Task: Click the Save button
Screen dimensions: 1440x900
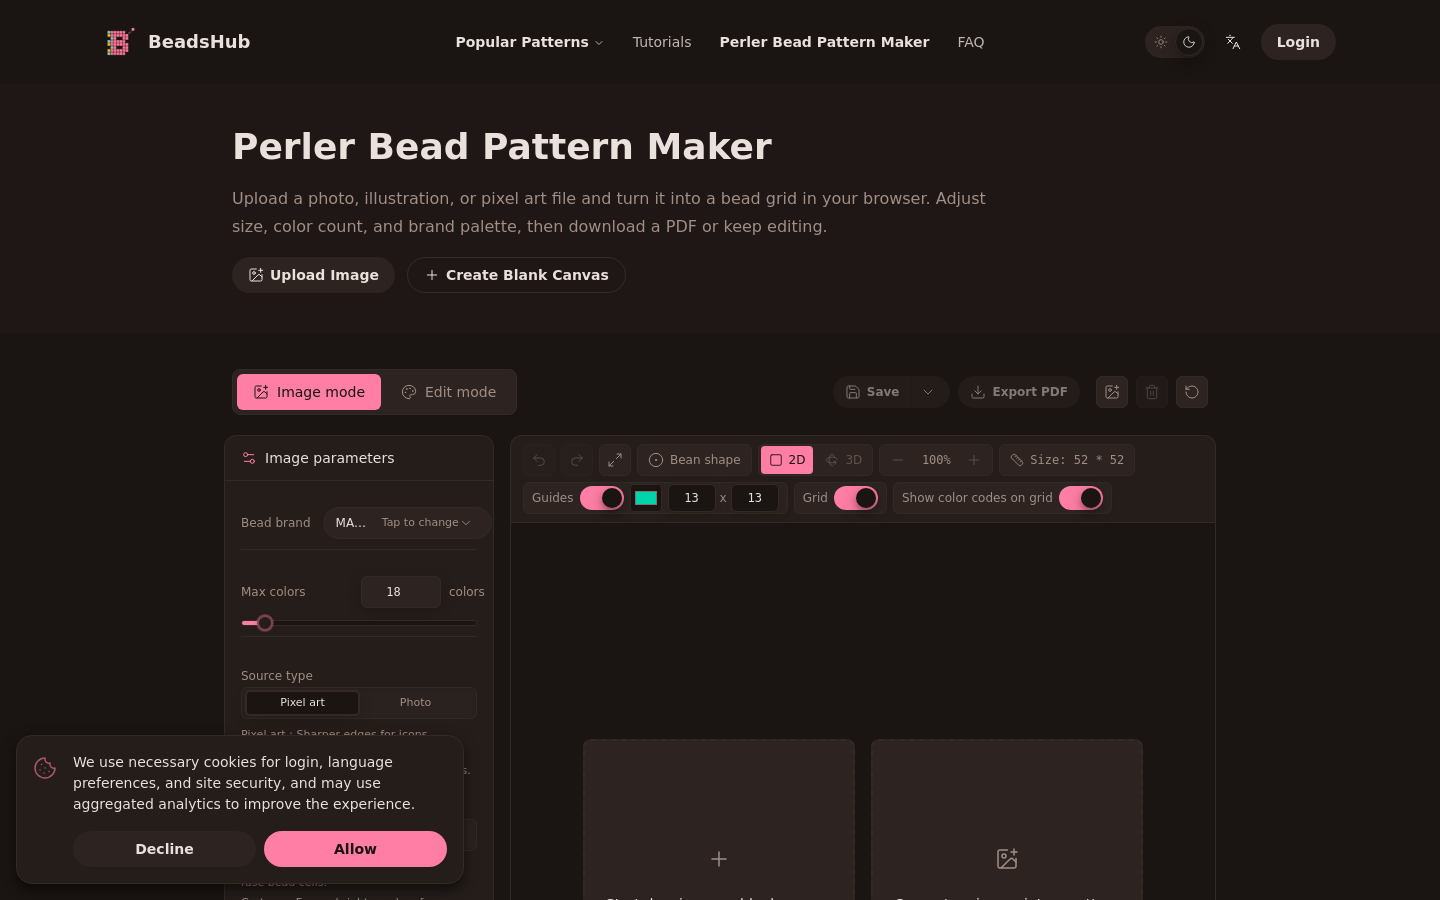Action: 873,392
